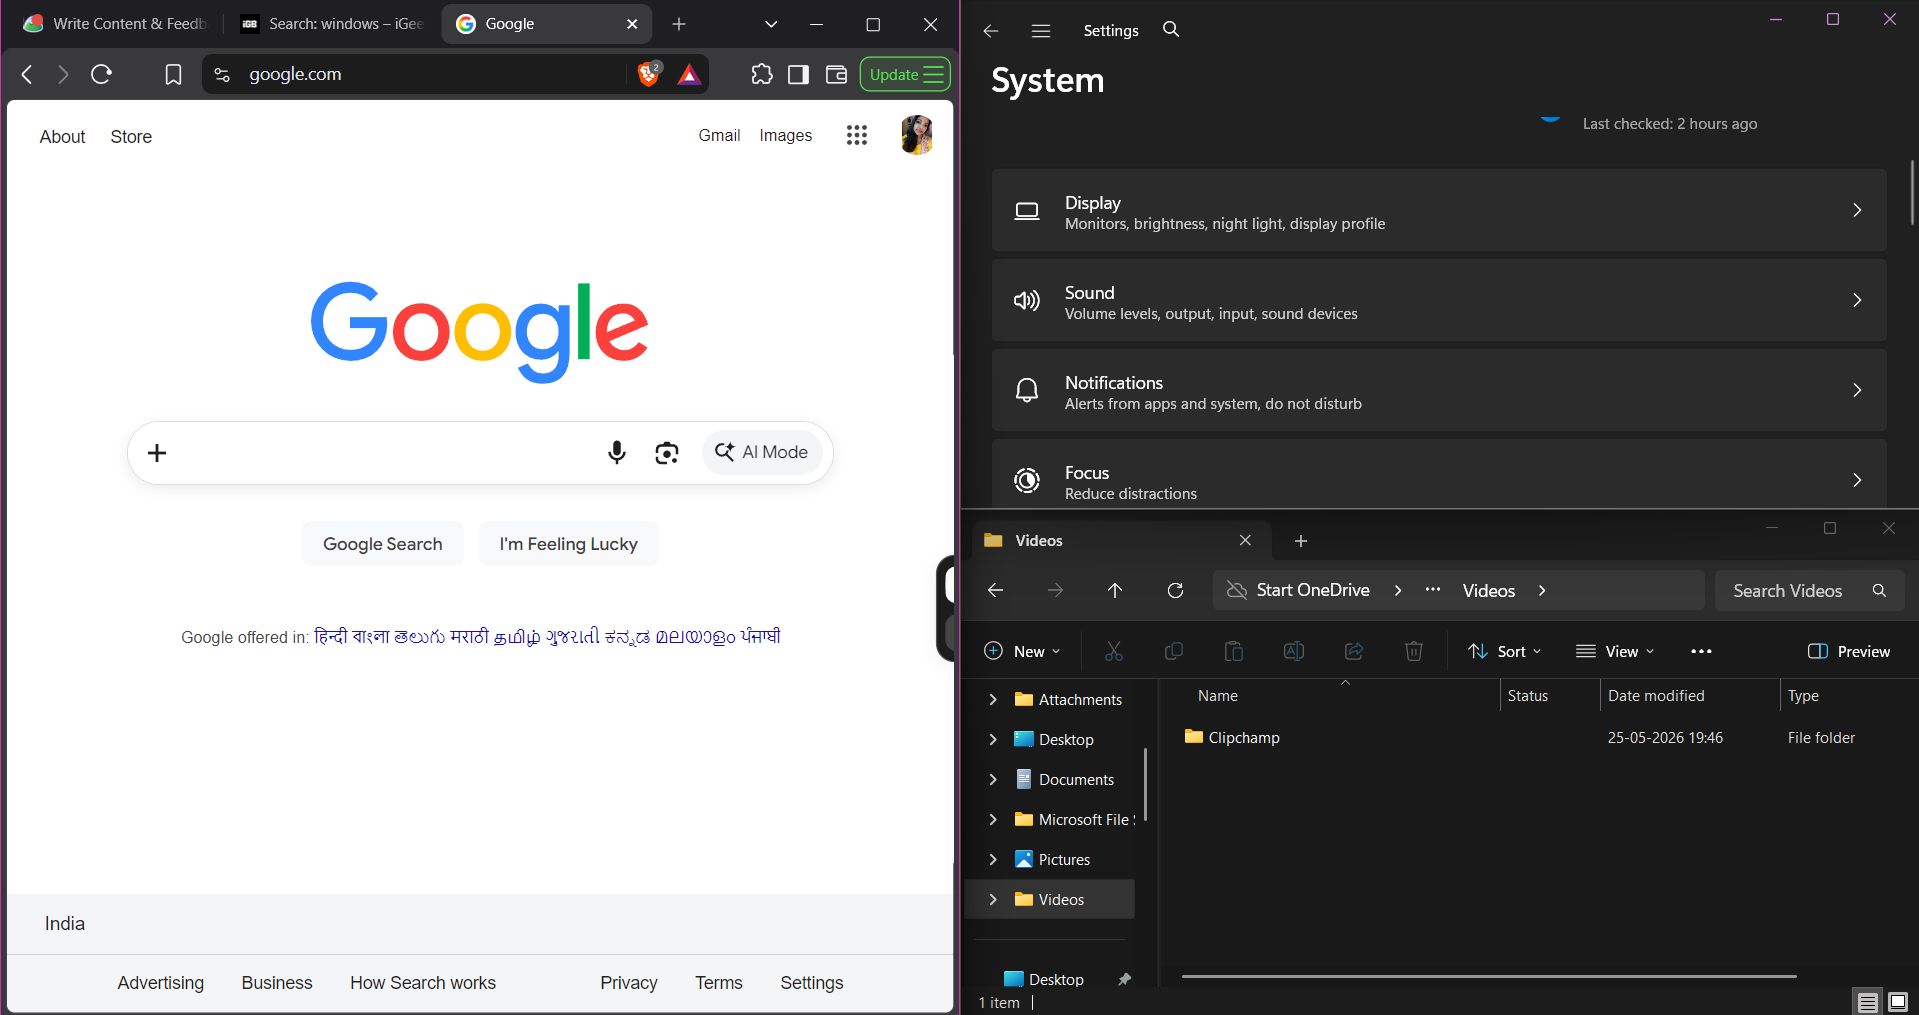Image resolution: width=1919 pixels, height=1015 pixels.
Task: Go back in Settings window
Action: (x=991, y=31)
